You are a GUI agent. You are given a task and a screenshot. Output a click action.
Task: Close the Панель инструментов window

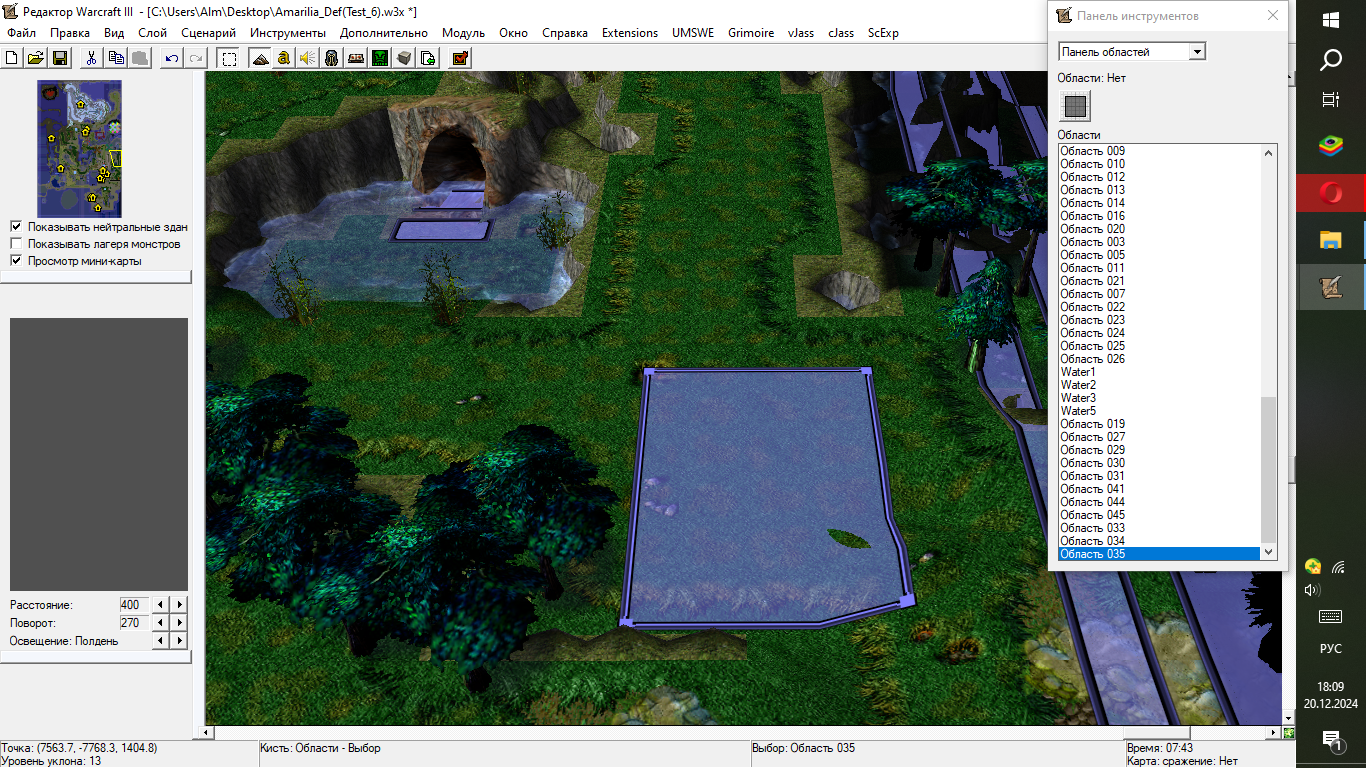pyautogui.click(x=1272, y=16)
